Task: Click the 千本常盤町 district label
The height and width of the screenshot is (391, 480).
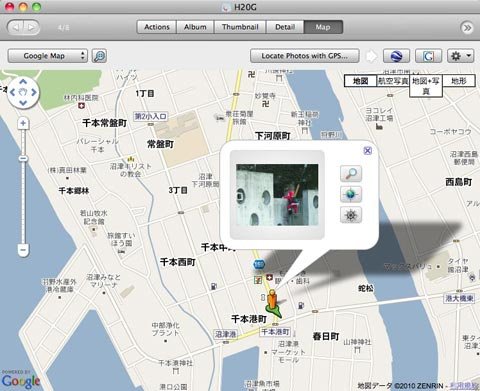Action: click(x=105, y=123)
